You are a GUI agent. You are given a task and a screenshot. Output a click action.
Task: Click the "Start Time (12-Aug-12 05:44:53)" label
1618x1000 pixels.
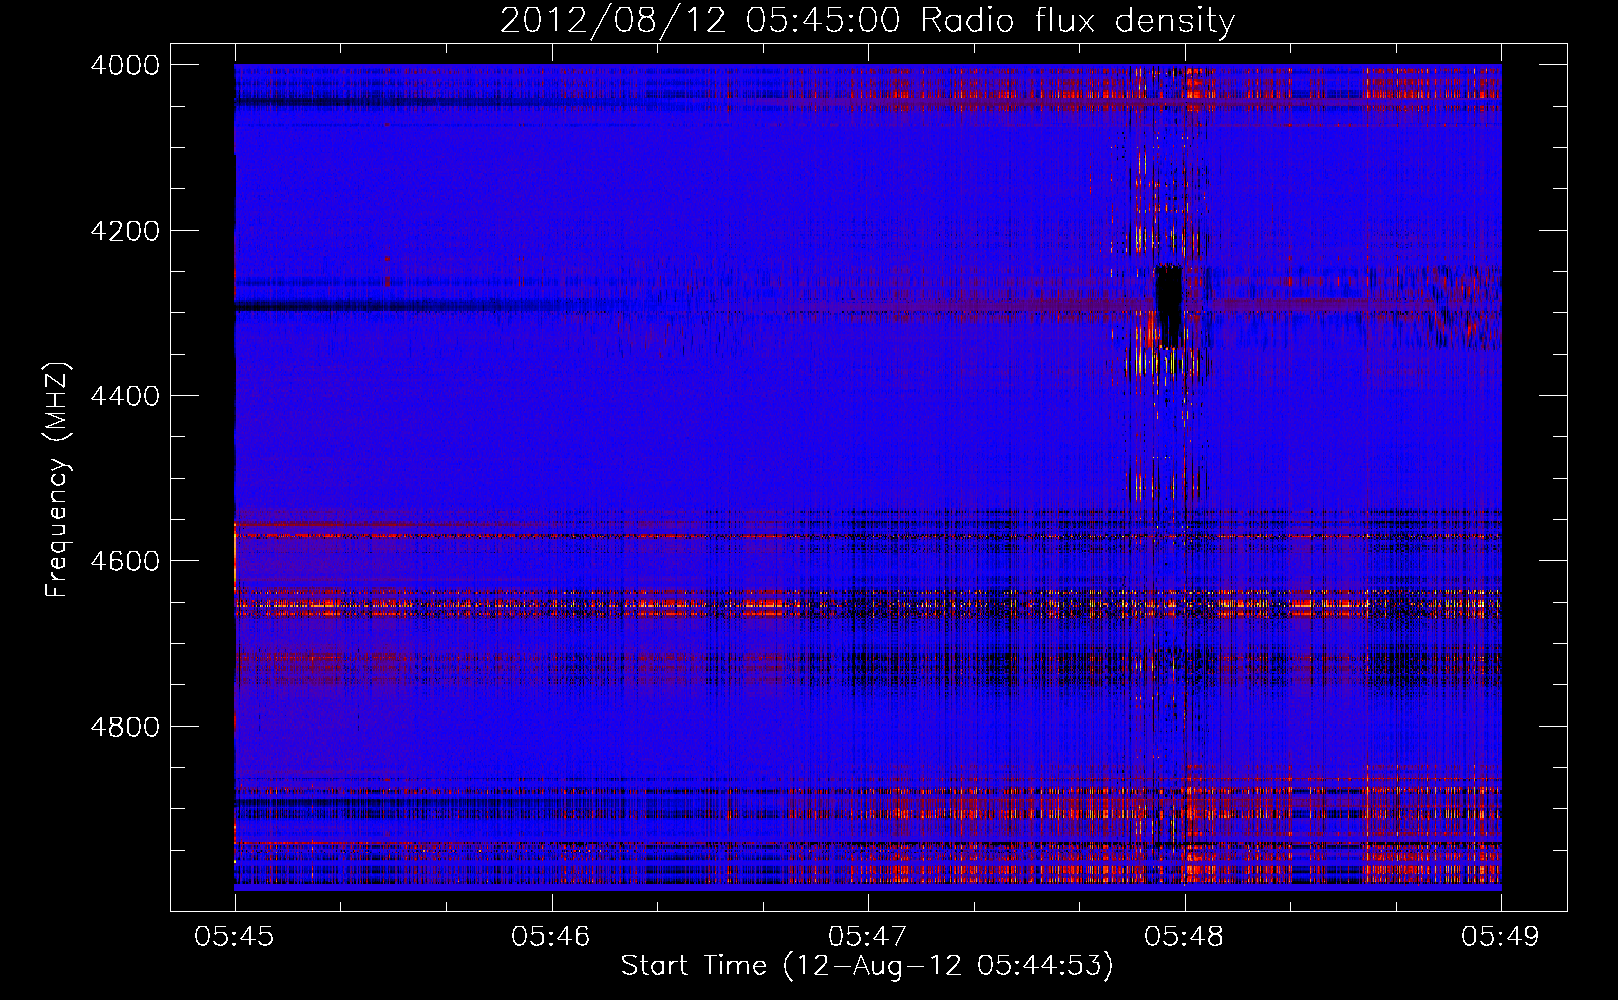click(x=867, y=966)
